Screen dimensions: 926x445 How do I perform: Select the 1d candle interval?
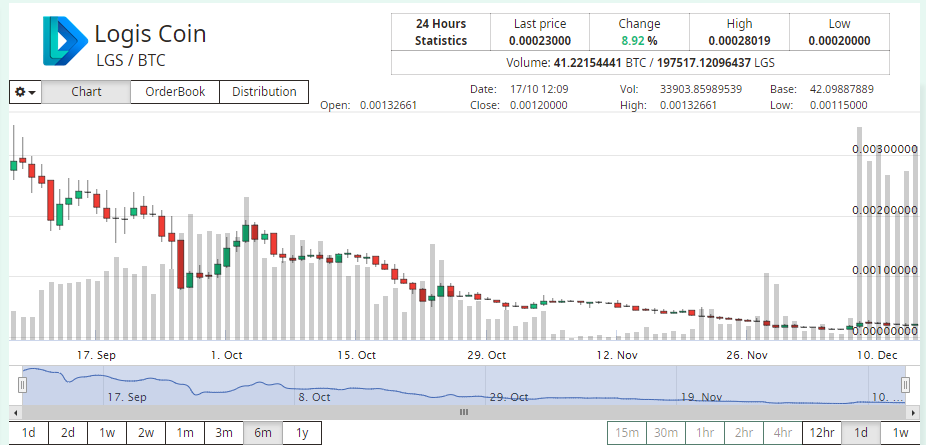point(861,433)
